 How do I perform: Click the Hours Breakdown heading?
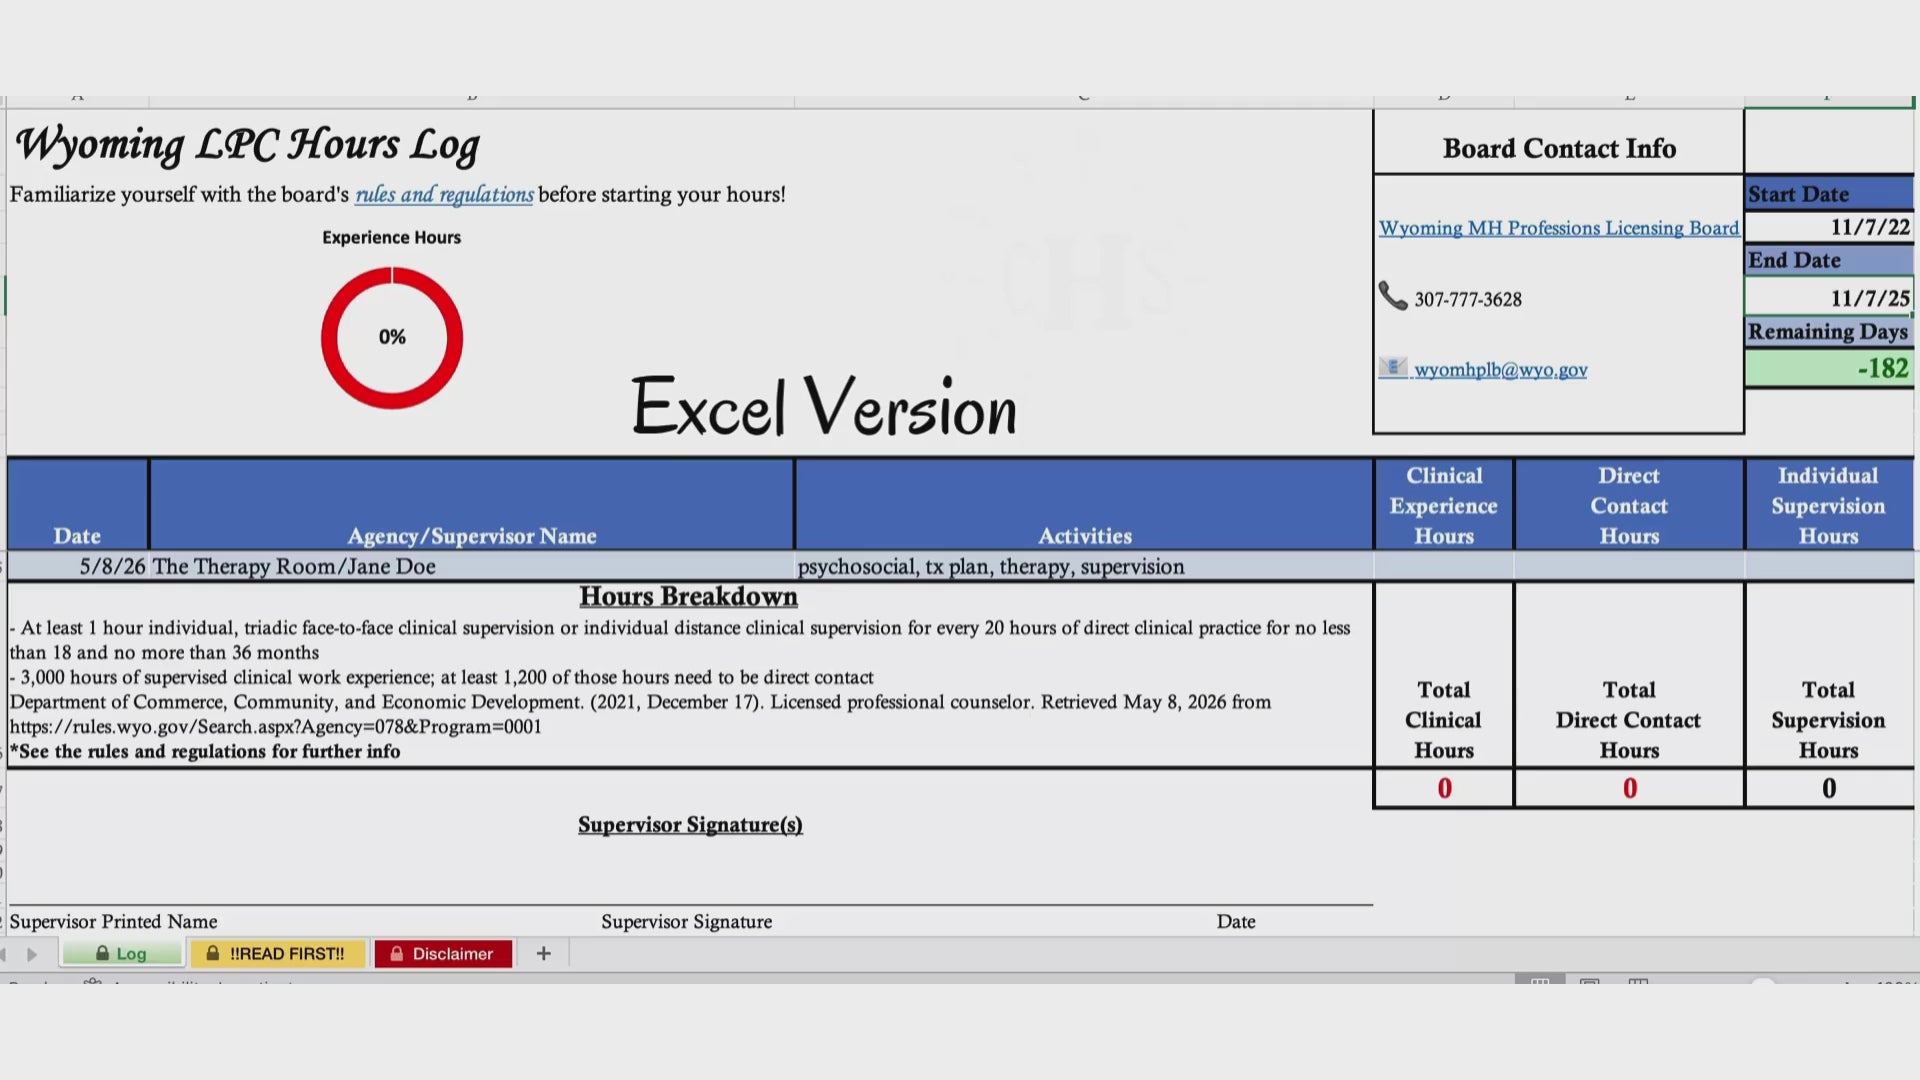[689, 596]
